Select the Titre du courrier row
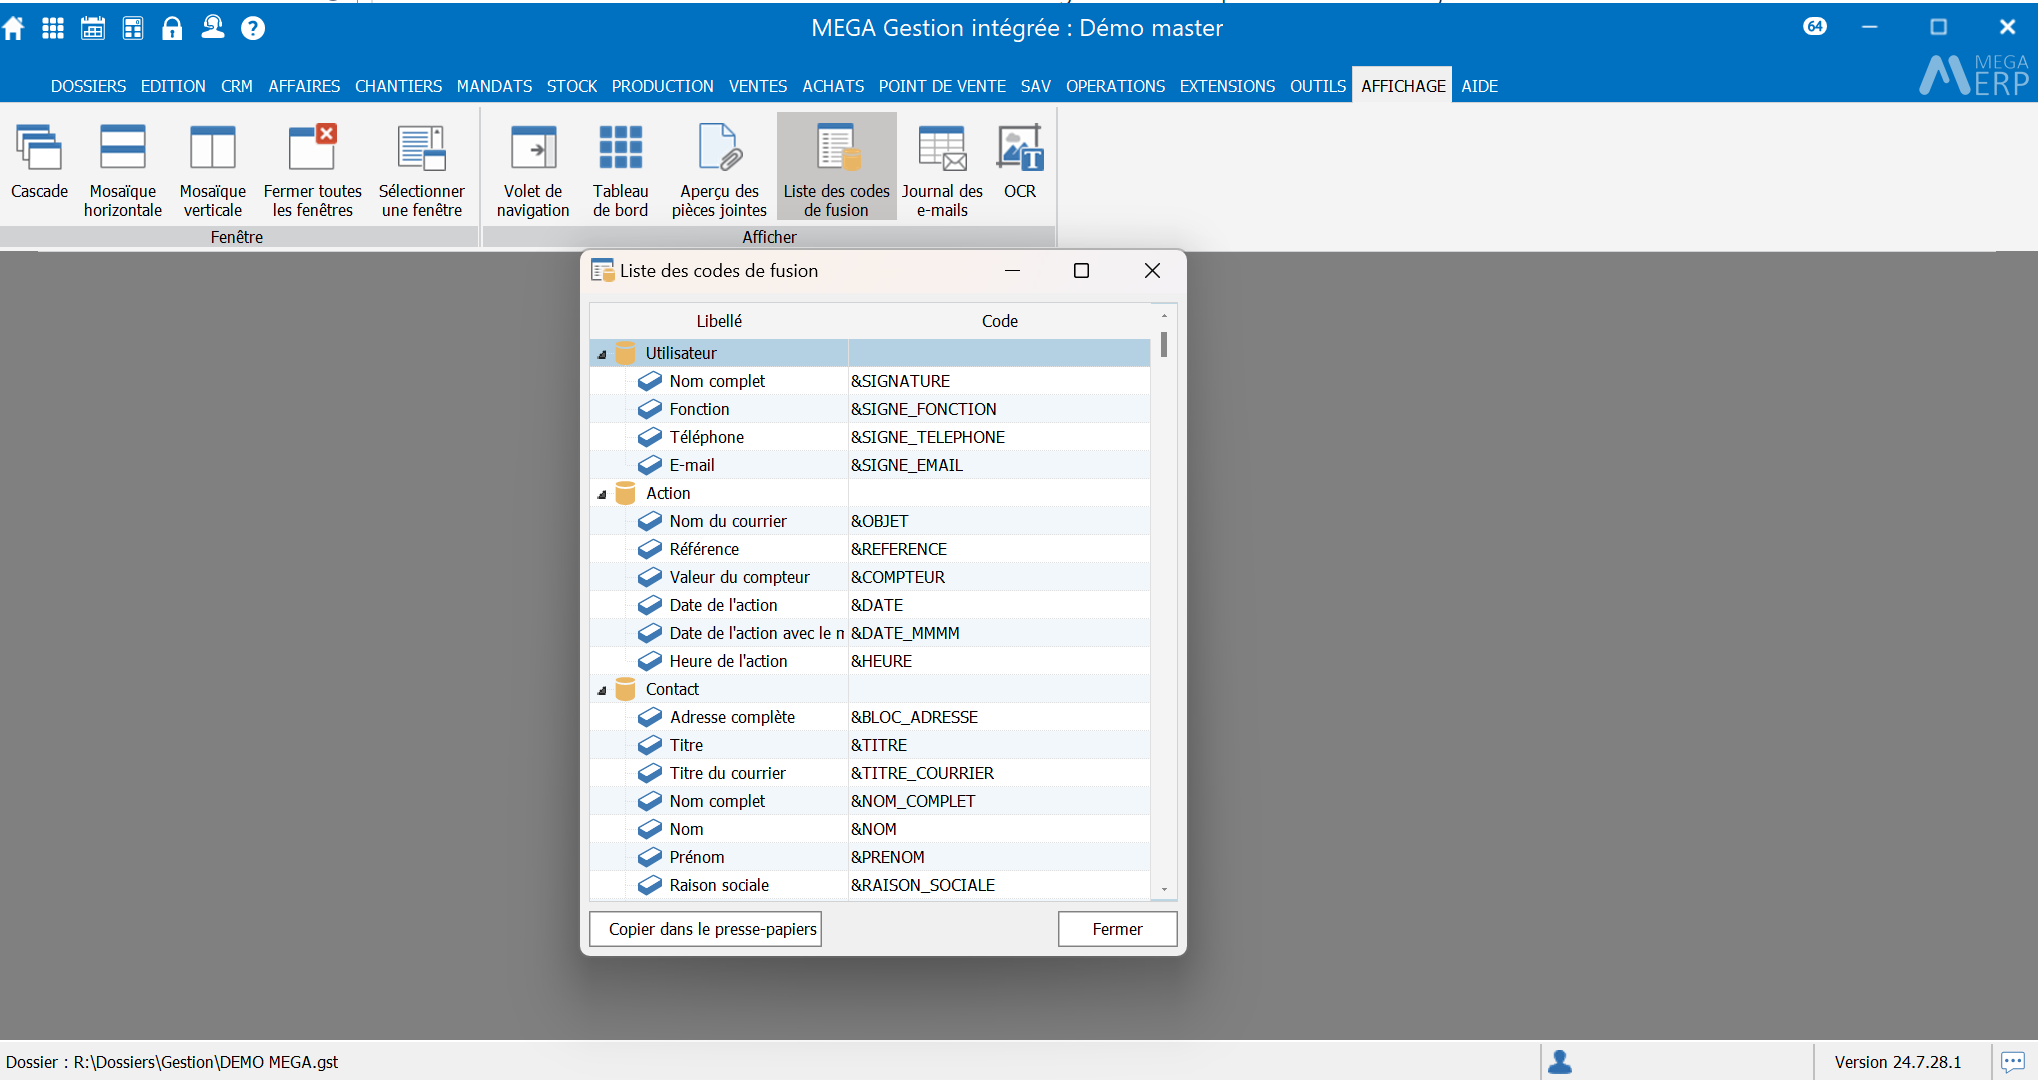This screenshot has width=2038, height=1080. pyautogui.click(x=869, y=773)
